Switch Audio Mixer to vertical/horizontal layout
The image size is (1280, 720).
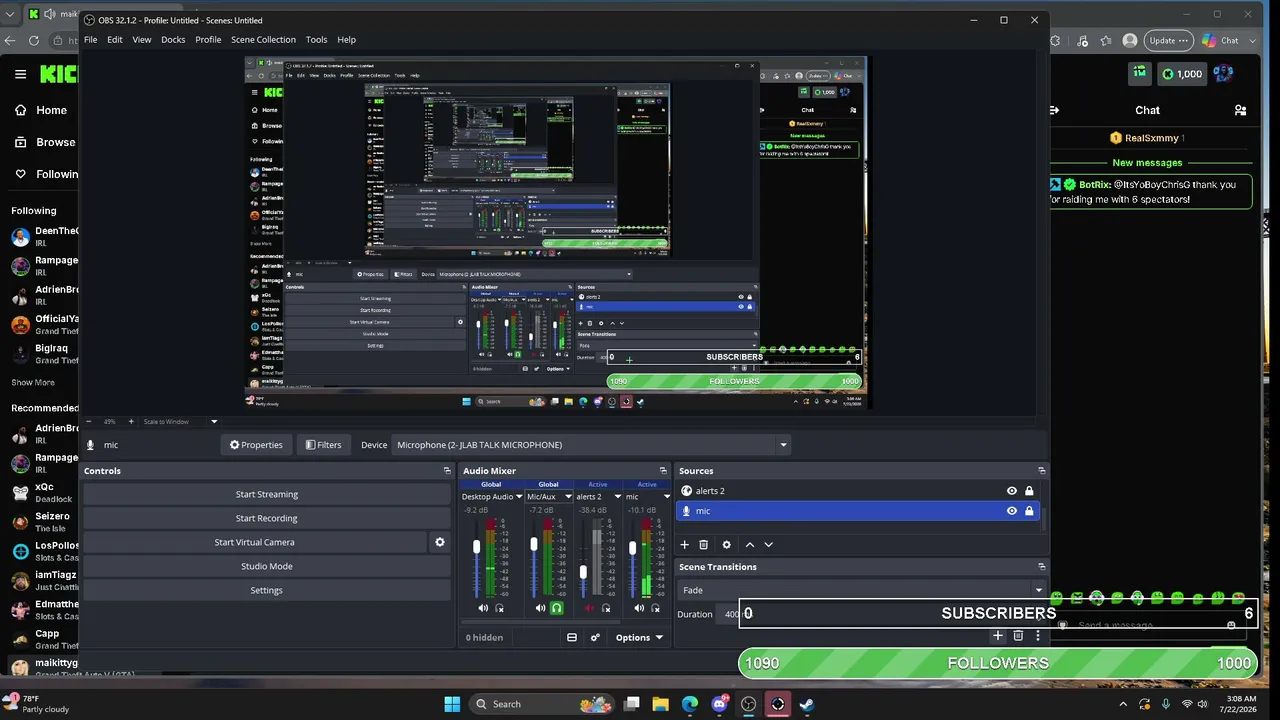[572, 637]
